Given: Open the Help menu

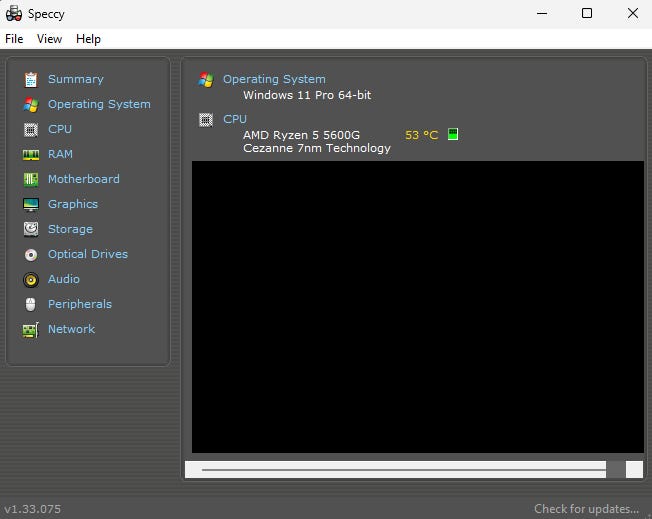Looking at the screenshot, I should click(88, 39).
